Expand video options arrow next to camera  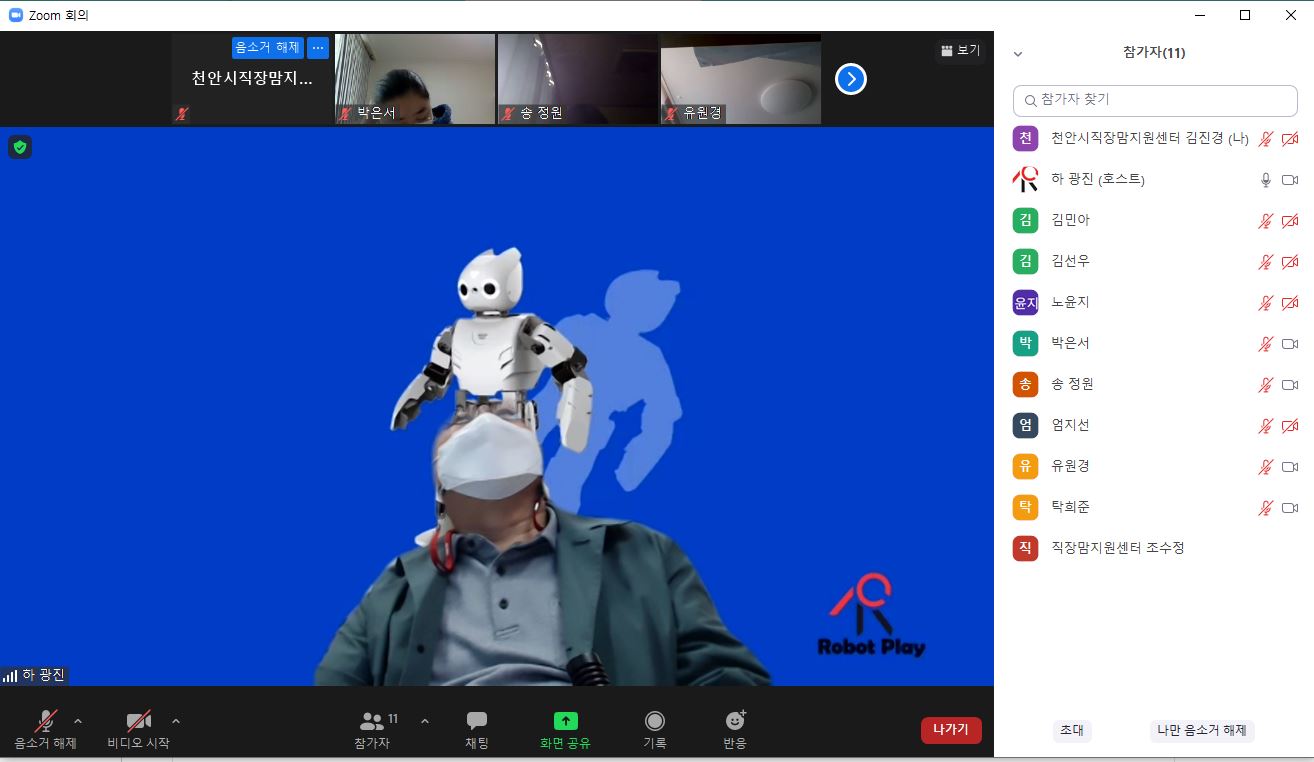click(176, 721)
